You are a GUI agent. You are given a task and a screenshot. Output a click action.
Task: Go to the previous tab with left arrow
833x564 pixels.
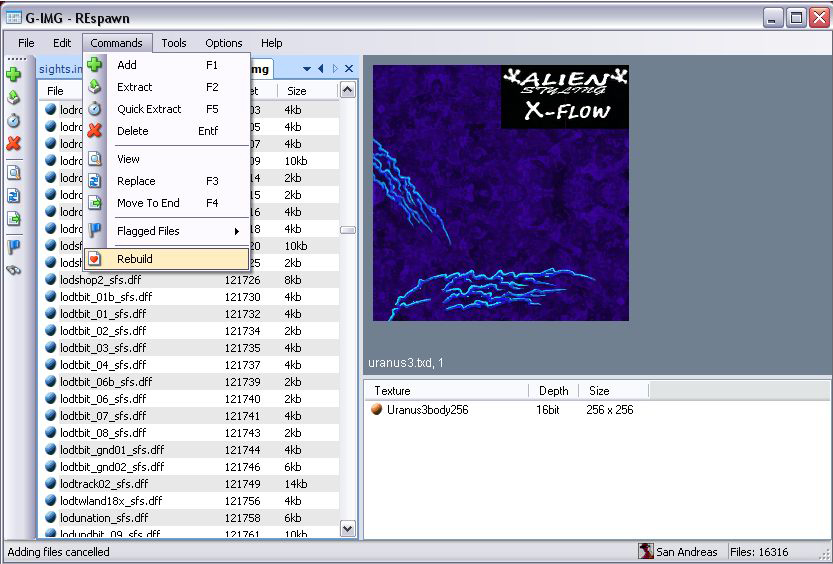pos(321,69)
